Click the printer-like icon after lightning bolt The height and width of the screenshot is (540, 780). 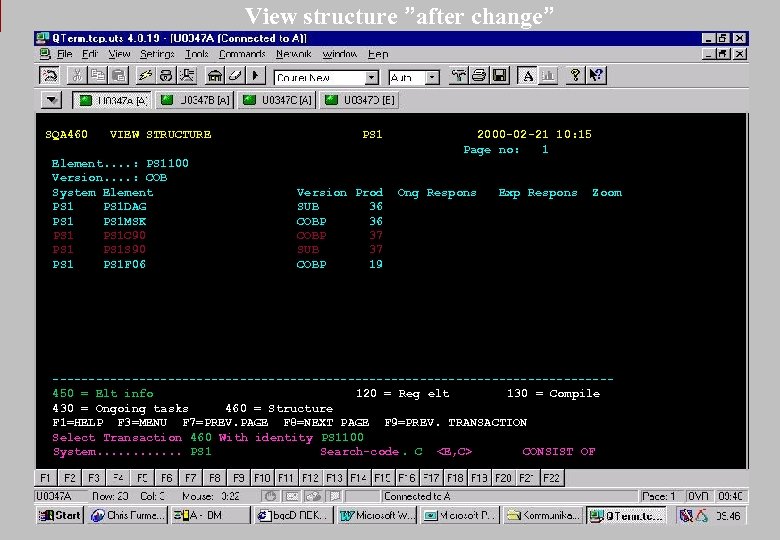[166, 76]
